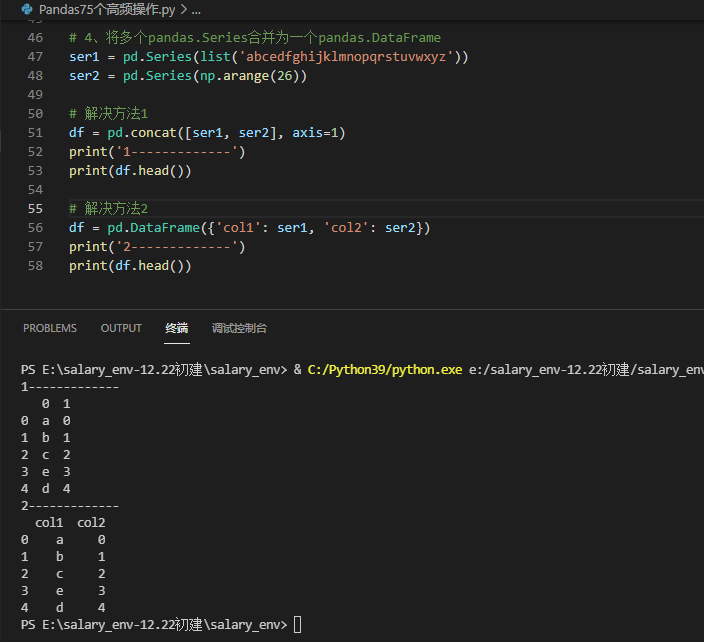Click the 'col2' key string on line 56
Screen dimensions: 704x642
346,228
